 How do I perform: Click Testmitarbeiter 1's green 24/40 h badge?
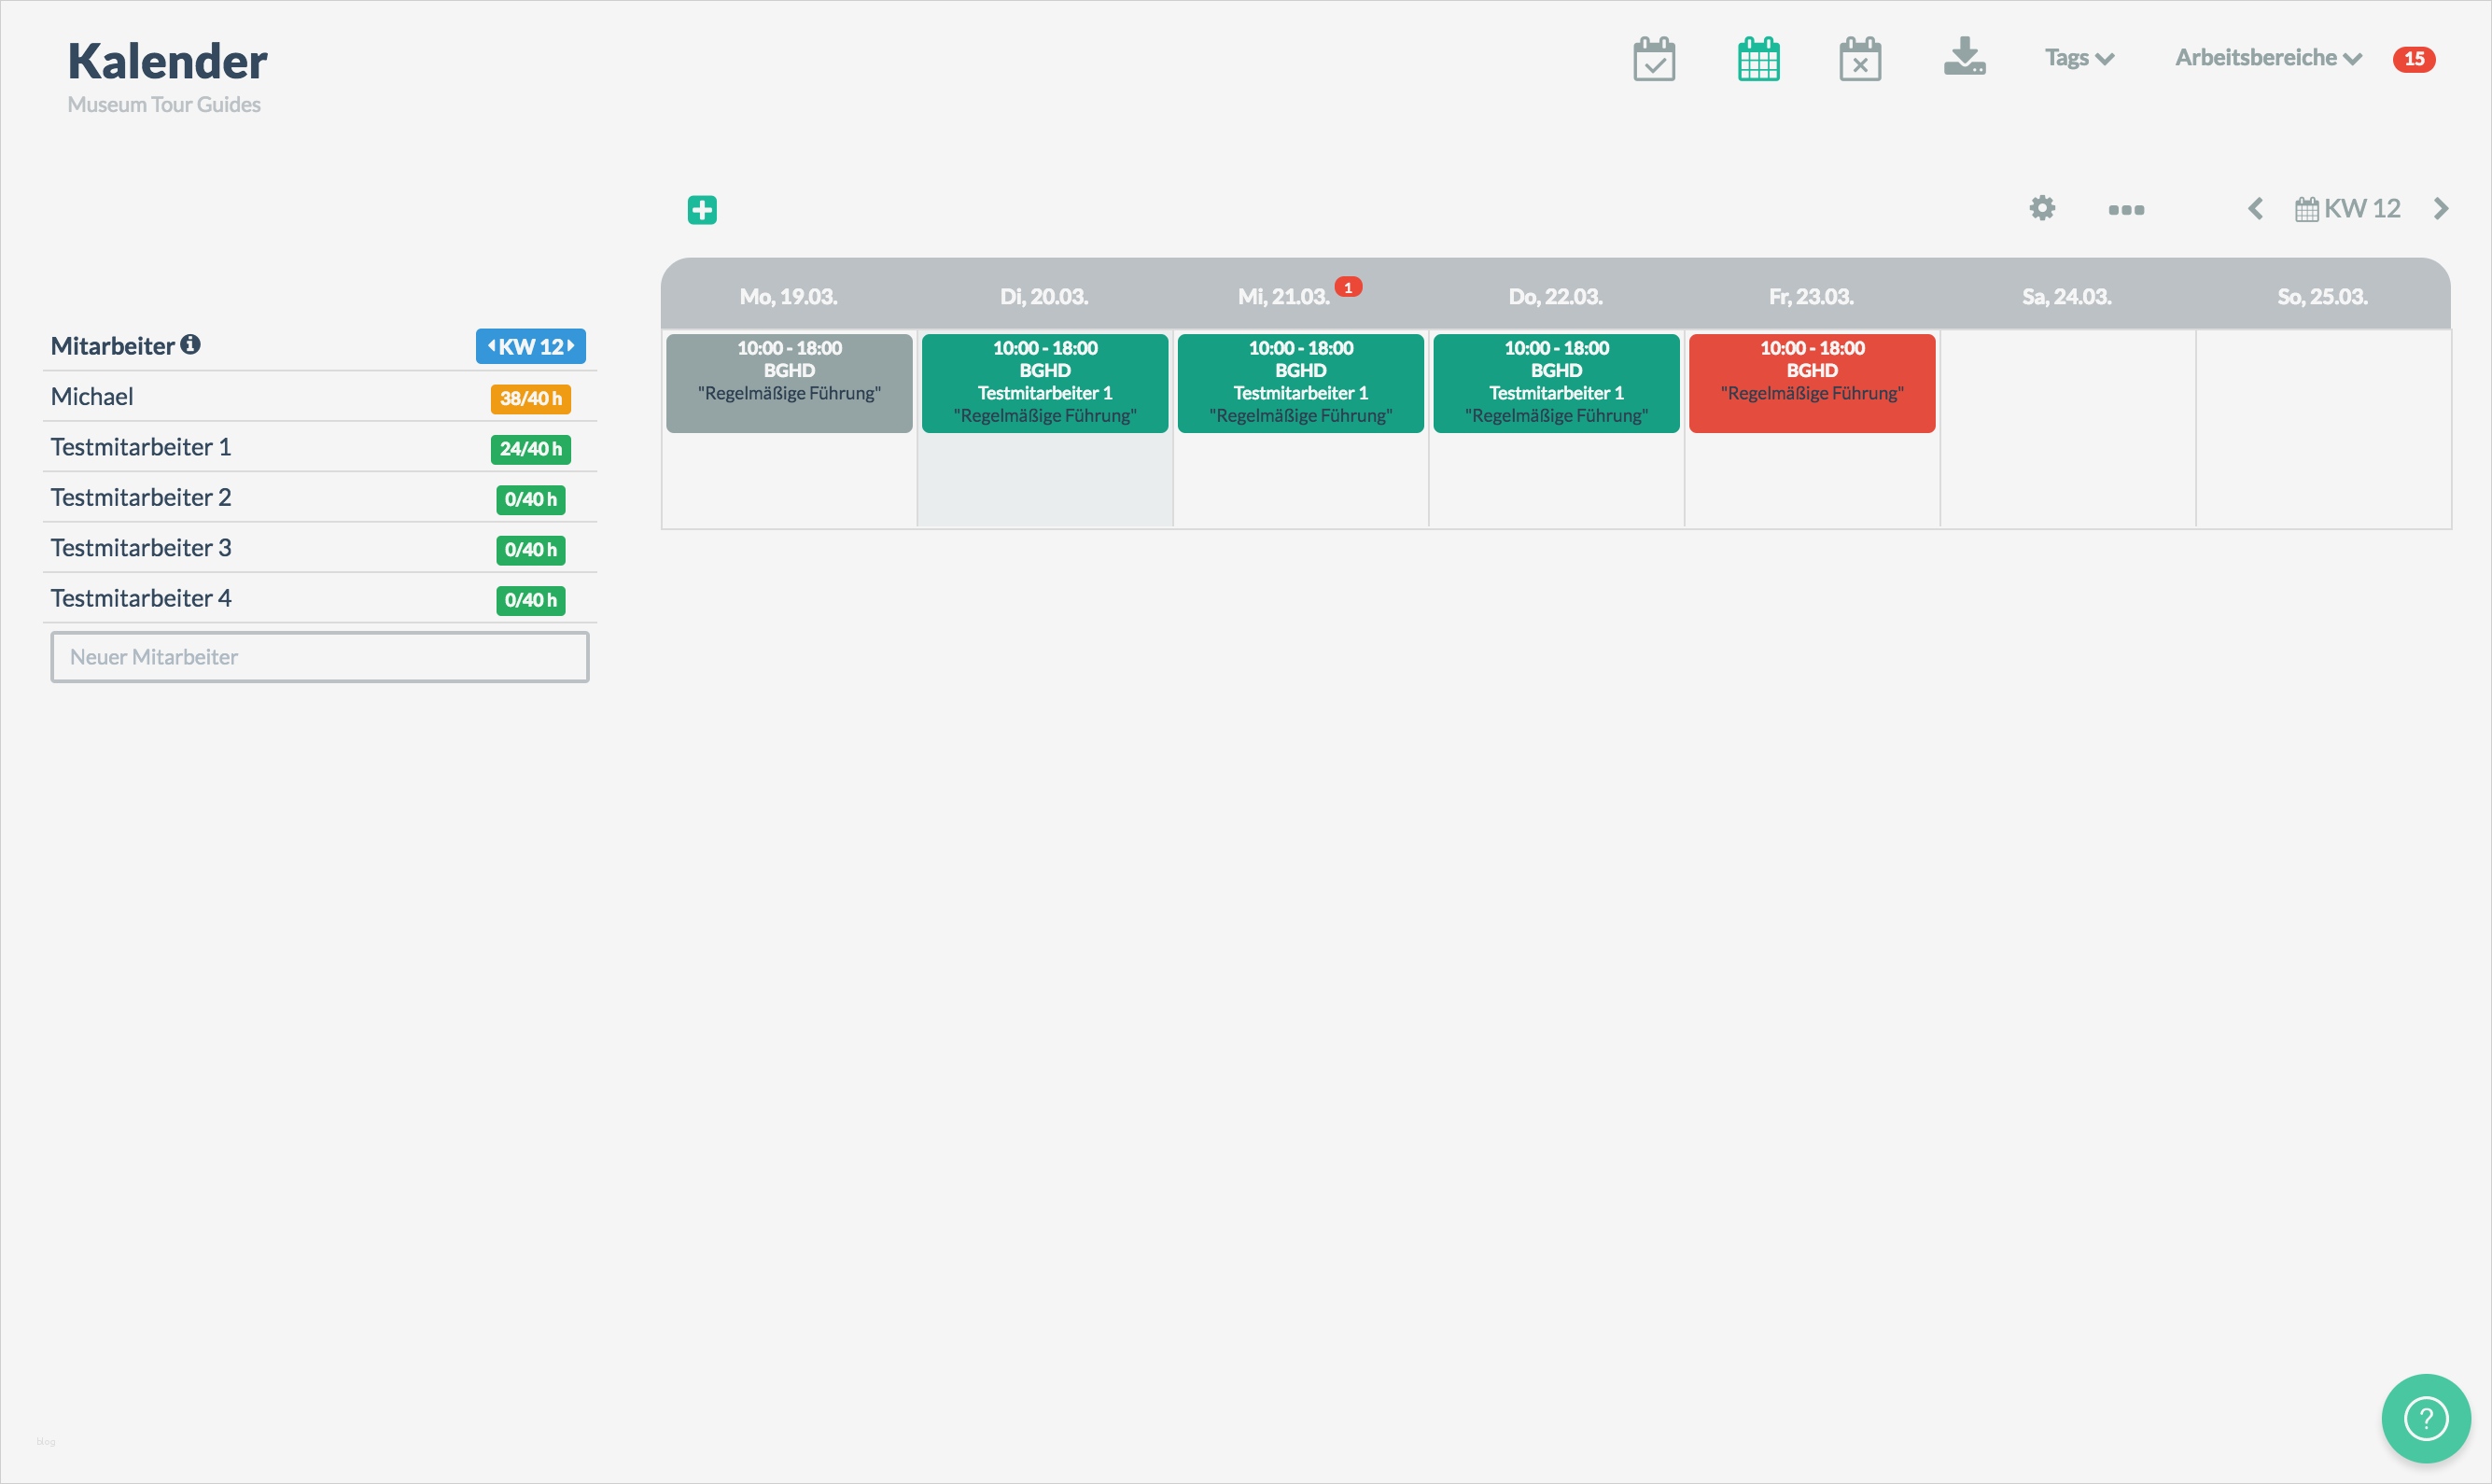pyautogui.click(x=530, y=448)
